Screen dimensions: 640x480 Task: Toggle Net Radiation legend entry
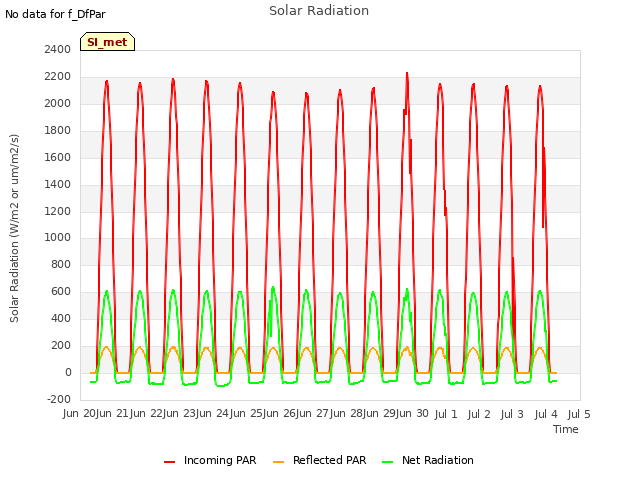428,460
